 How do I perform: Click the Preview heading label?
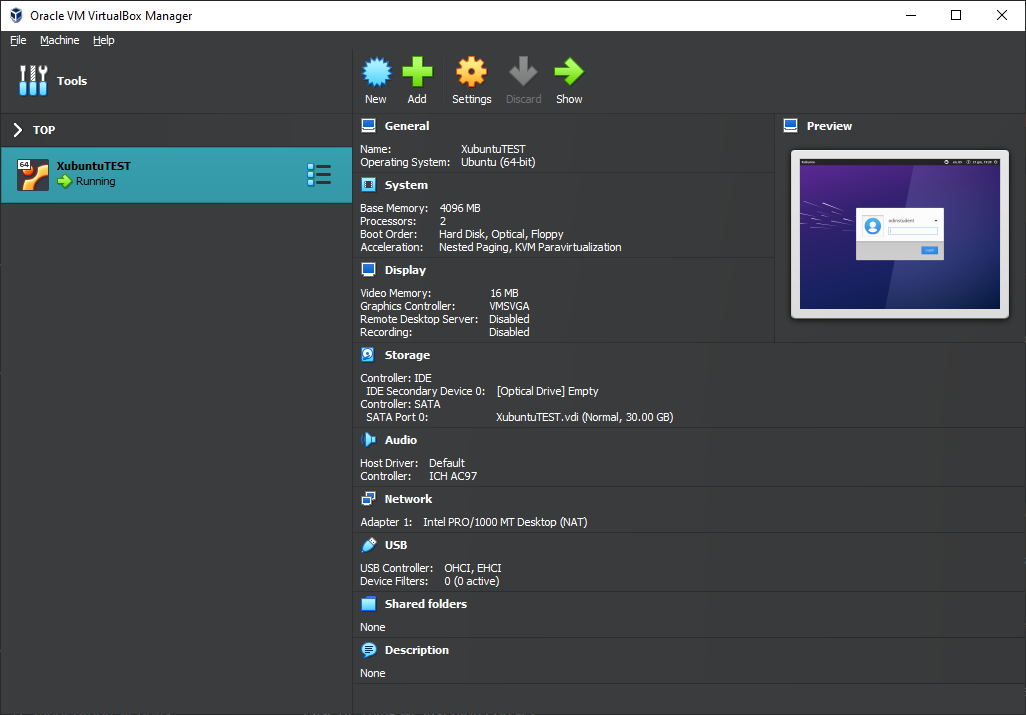click(x=829, y=126)
